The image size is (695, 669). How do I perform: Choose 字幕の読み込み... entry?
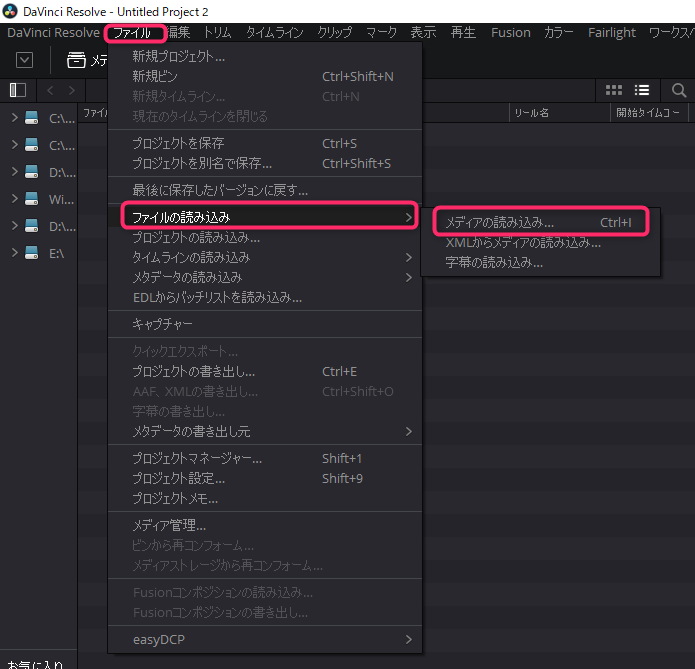click(x=541, y=262)
